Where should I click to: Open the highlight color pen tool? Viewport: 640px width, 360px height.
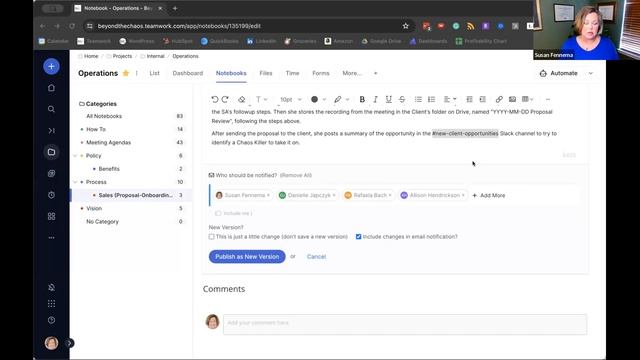tap(338, 99)
